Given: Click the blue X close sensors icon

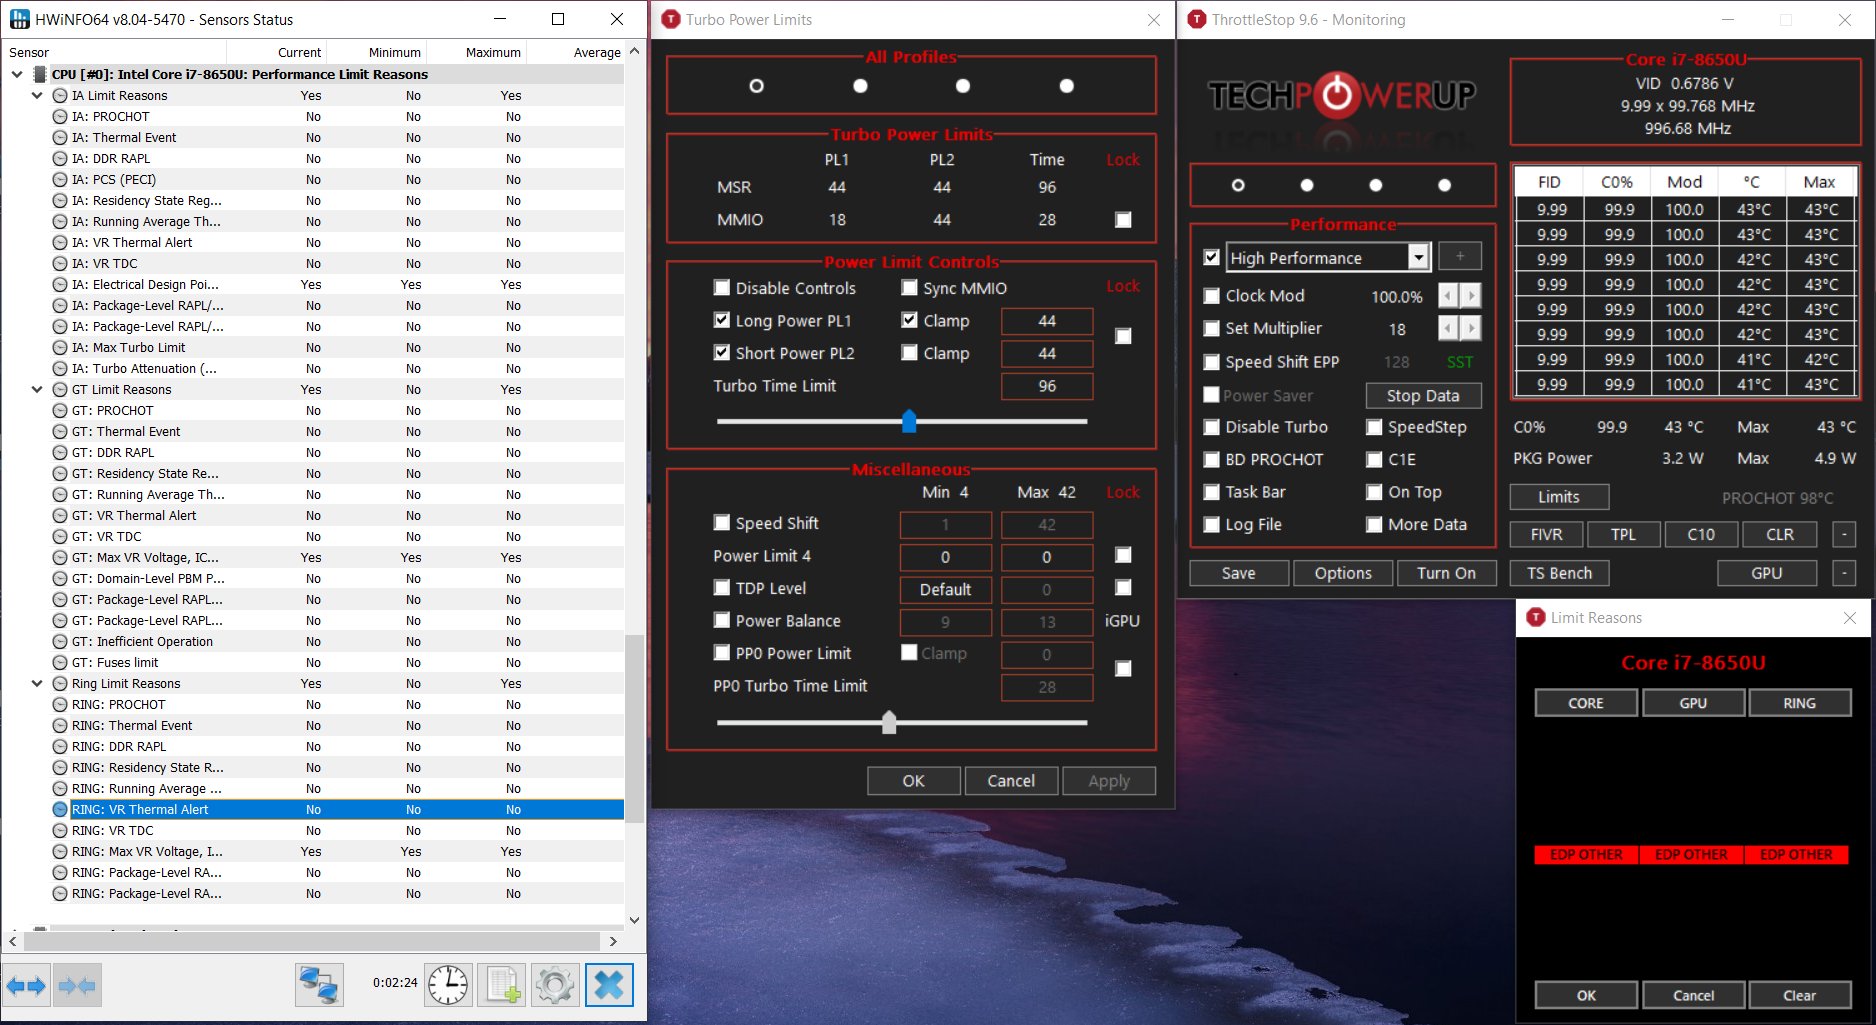Looking at the screenshot, I should point(609,986).
